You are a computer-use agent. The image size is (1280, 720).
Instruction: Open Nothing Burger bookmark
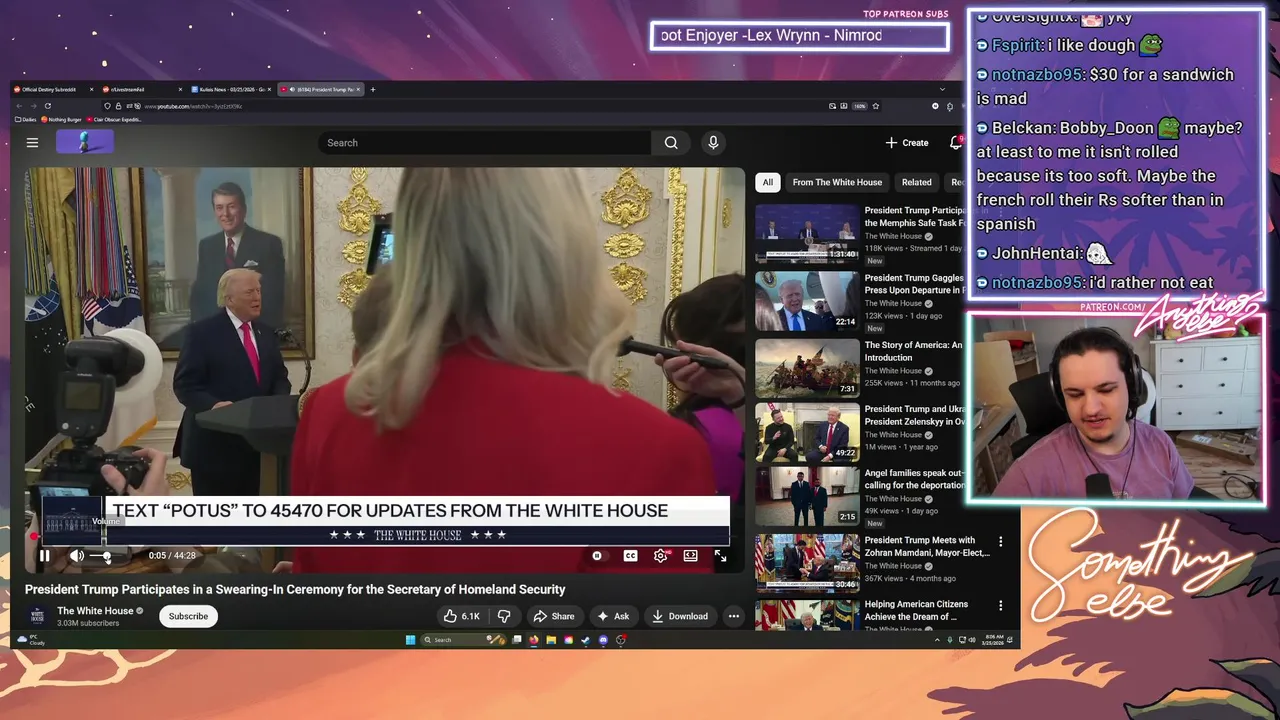point(62,119)
